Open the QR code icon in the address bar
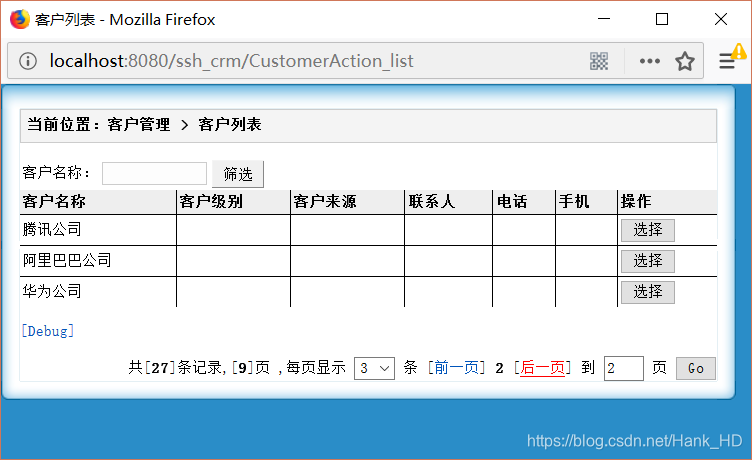Image resolution: width=752 pixels, height=460 pixels. [x=599, y=61]
